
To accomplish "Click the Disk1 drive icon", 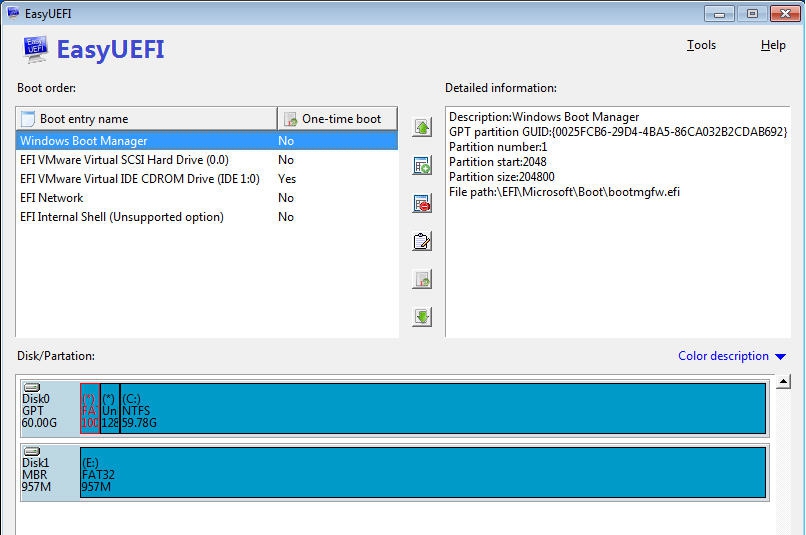I will [32, 451].
